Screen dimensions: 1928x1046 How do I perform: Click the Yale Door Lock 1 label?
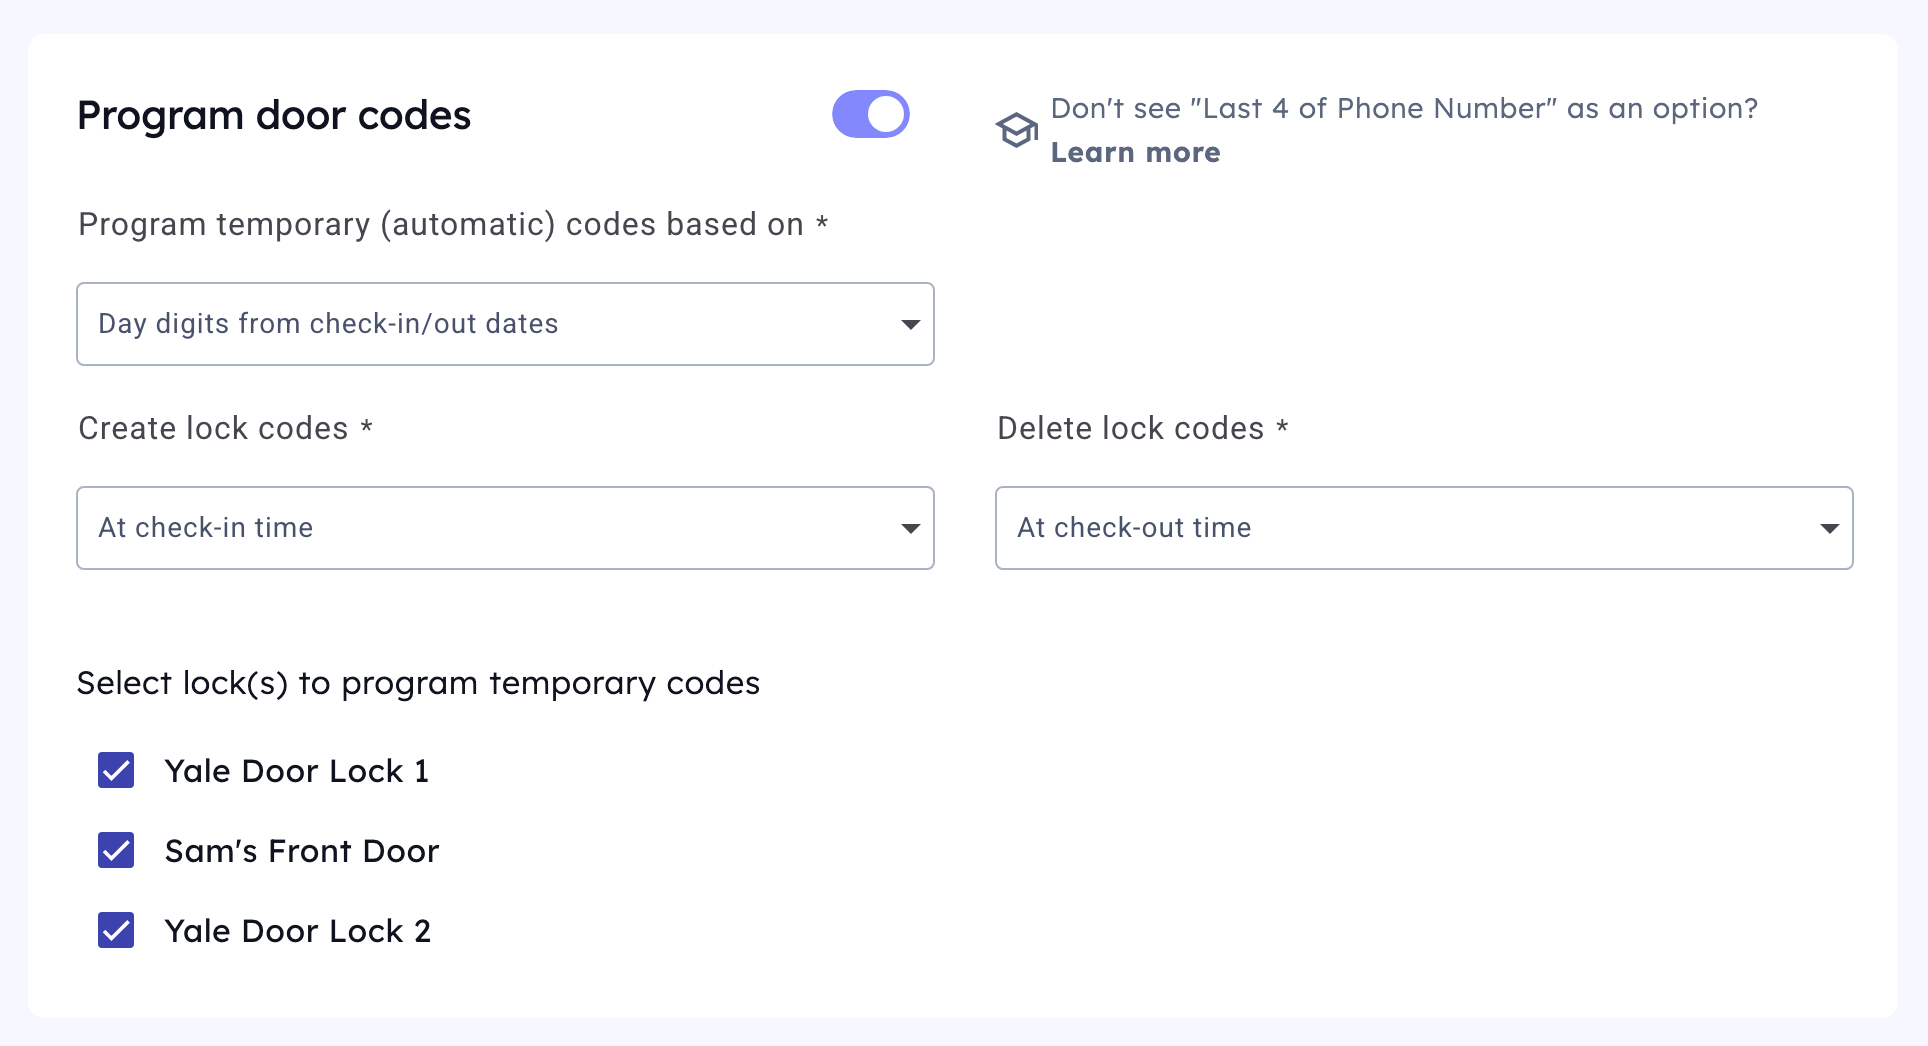pos(297,771)
